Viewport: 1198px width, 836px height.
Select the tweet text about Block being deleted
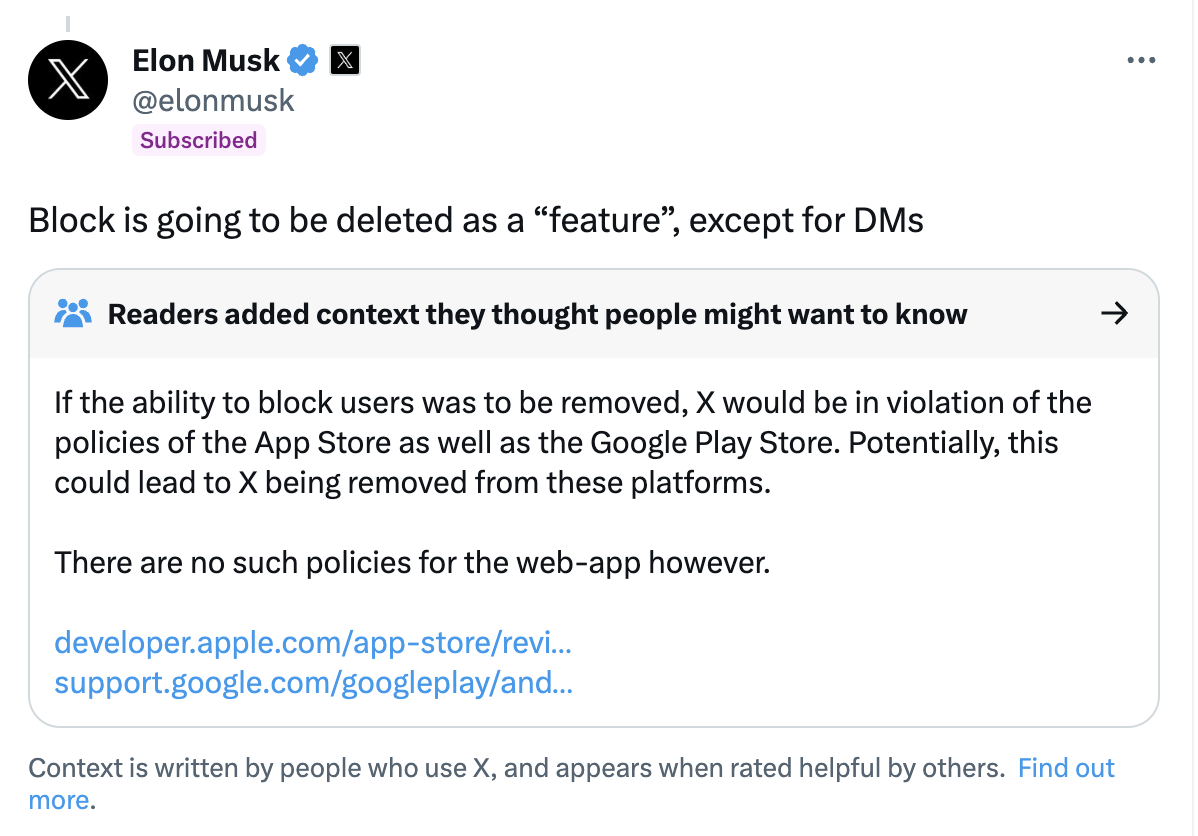[x=477, y=220]
